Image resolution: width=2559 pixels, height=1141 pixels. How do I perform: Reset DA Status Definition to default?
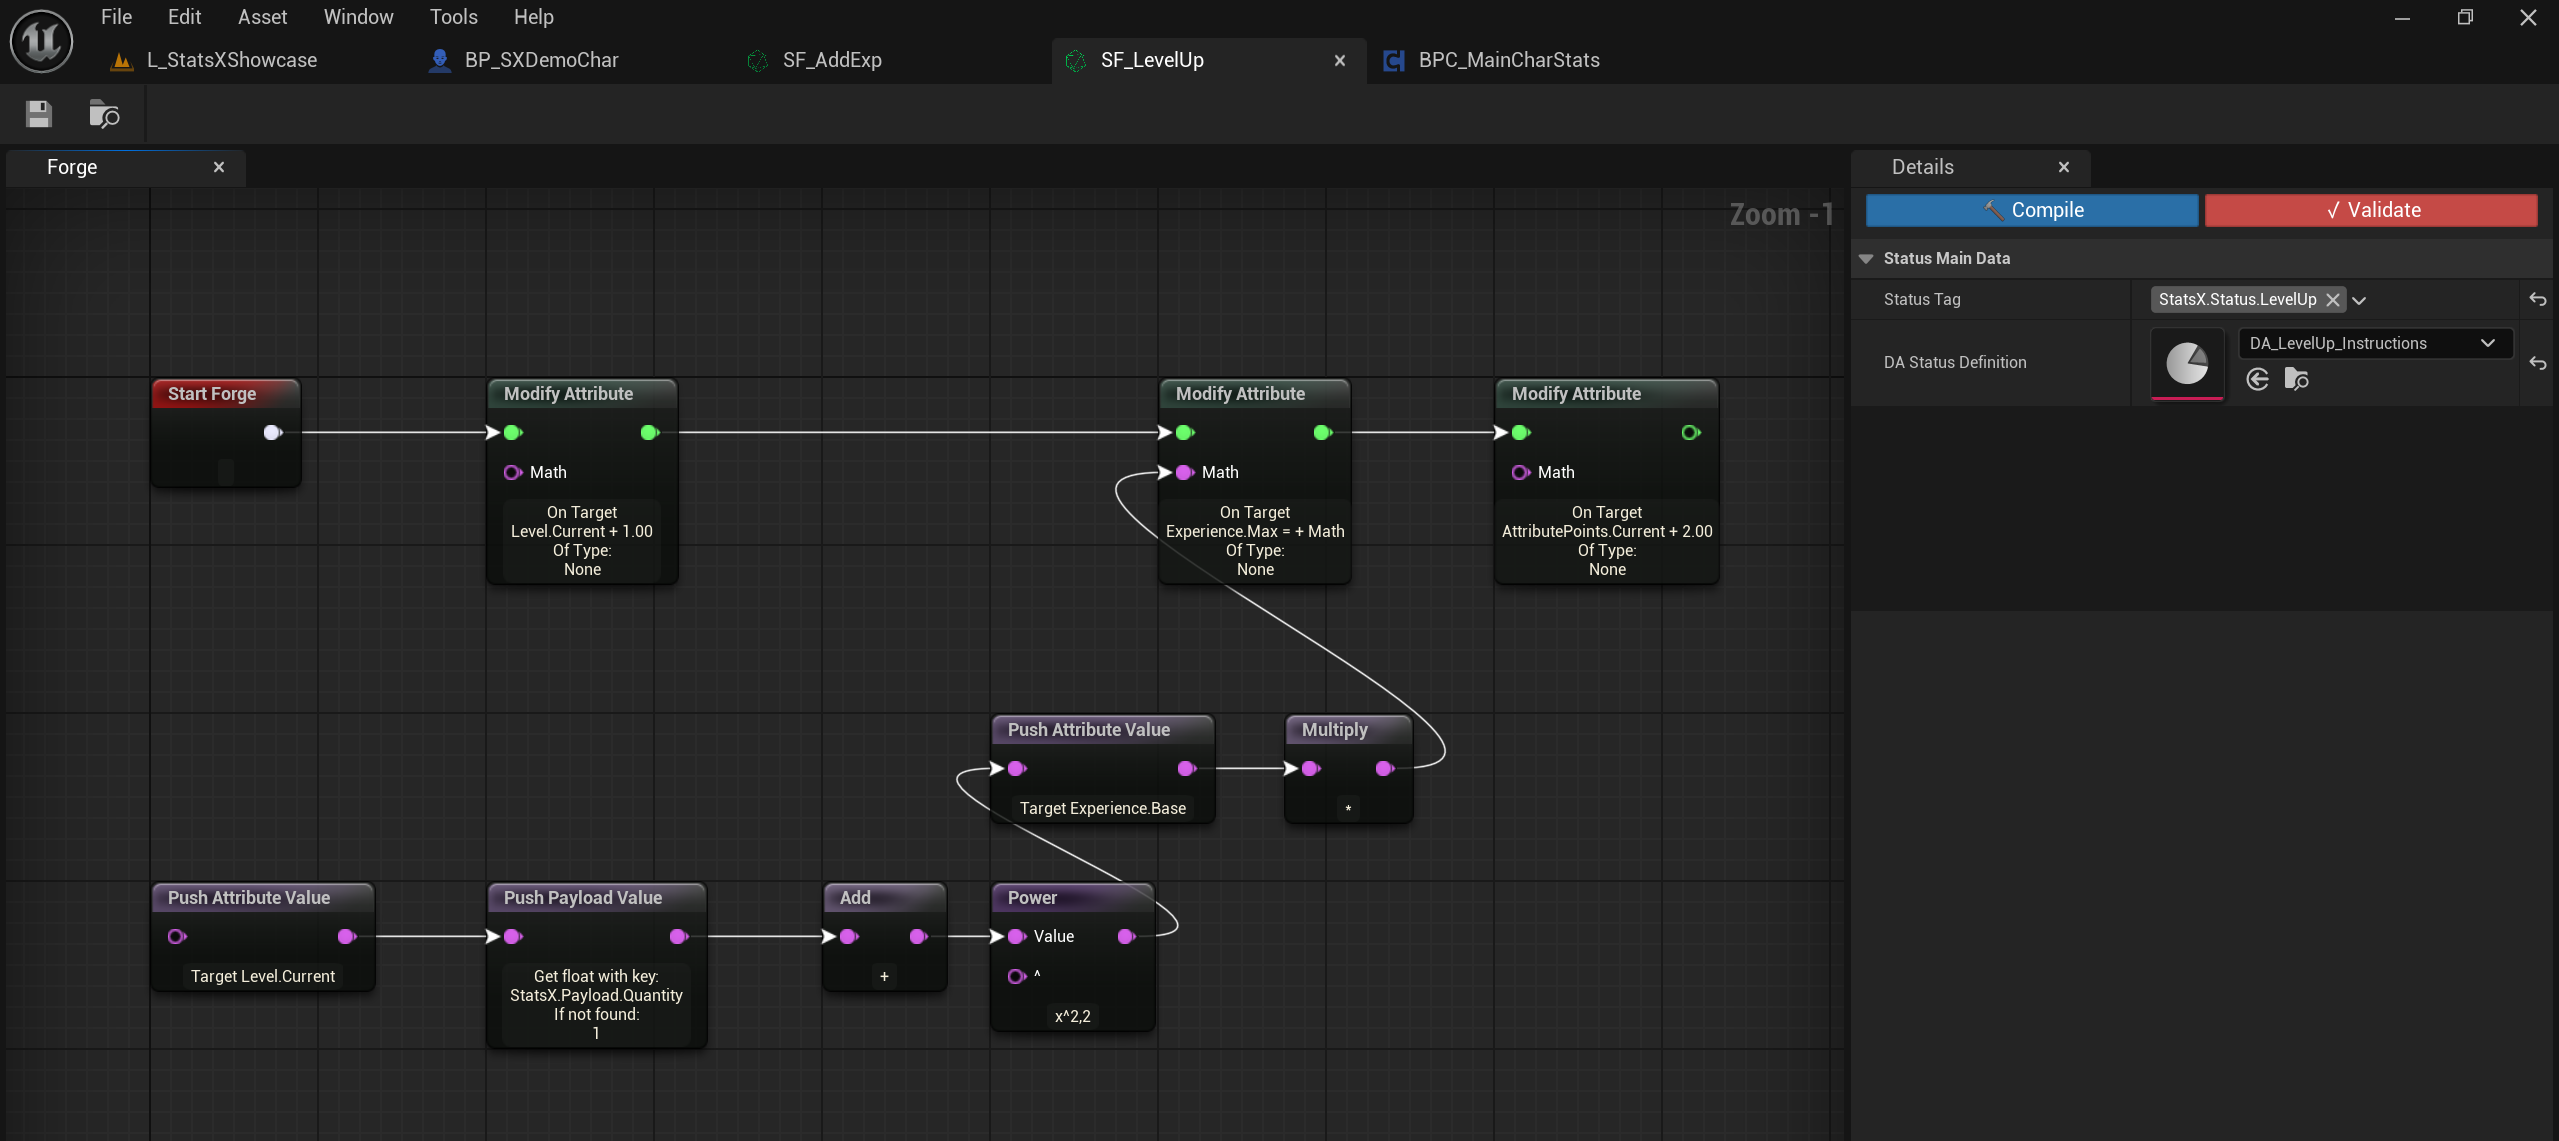click(2537, 363)
